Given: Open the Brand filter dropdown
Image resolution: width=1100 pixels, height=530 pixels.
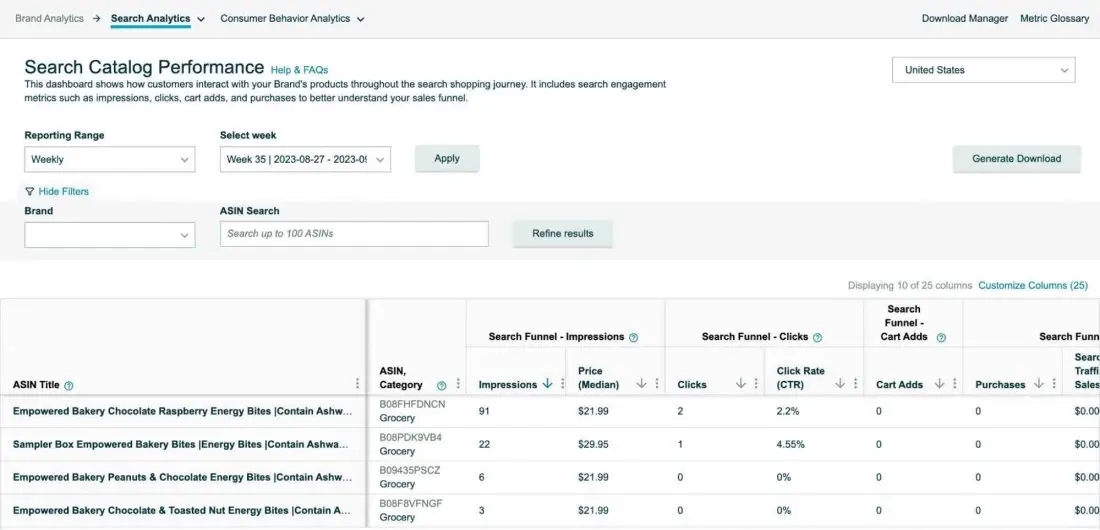Looking at the screenshot, I should pyautogui.click(x=109, y=234).
